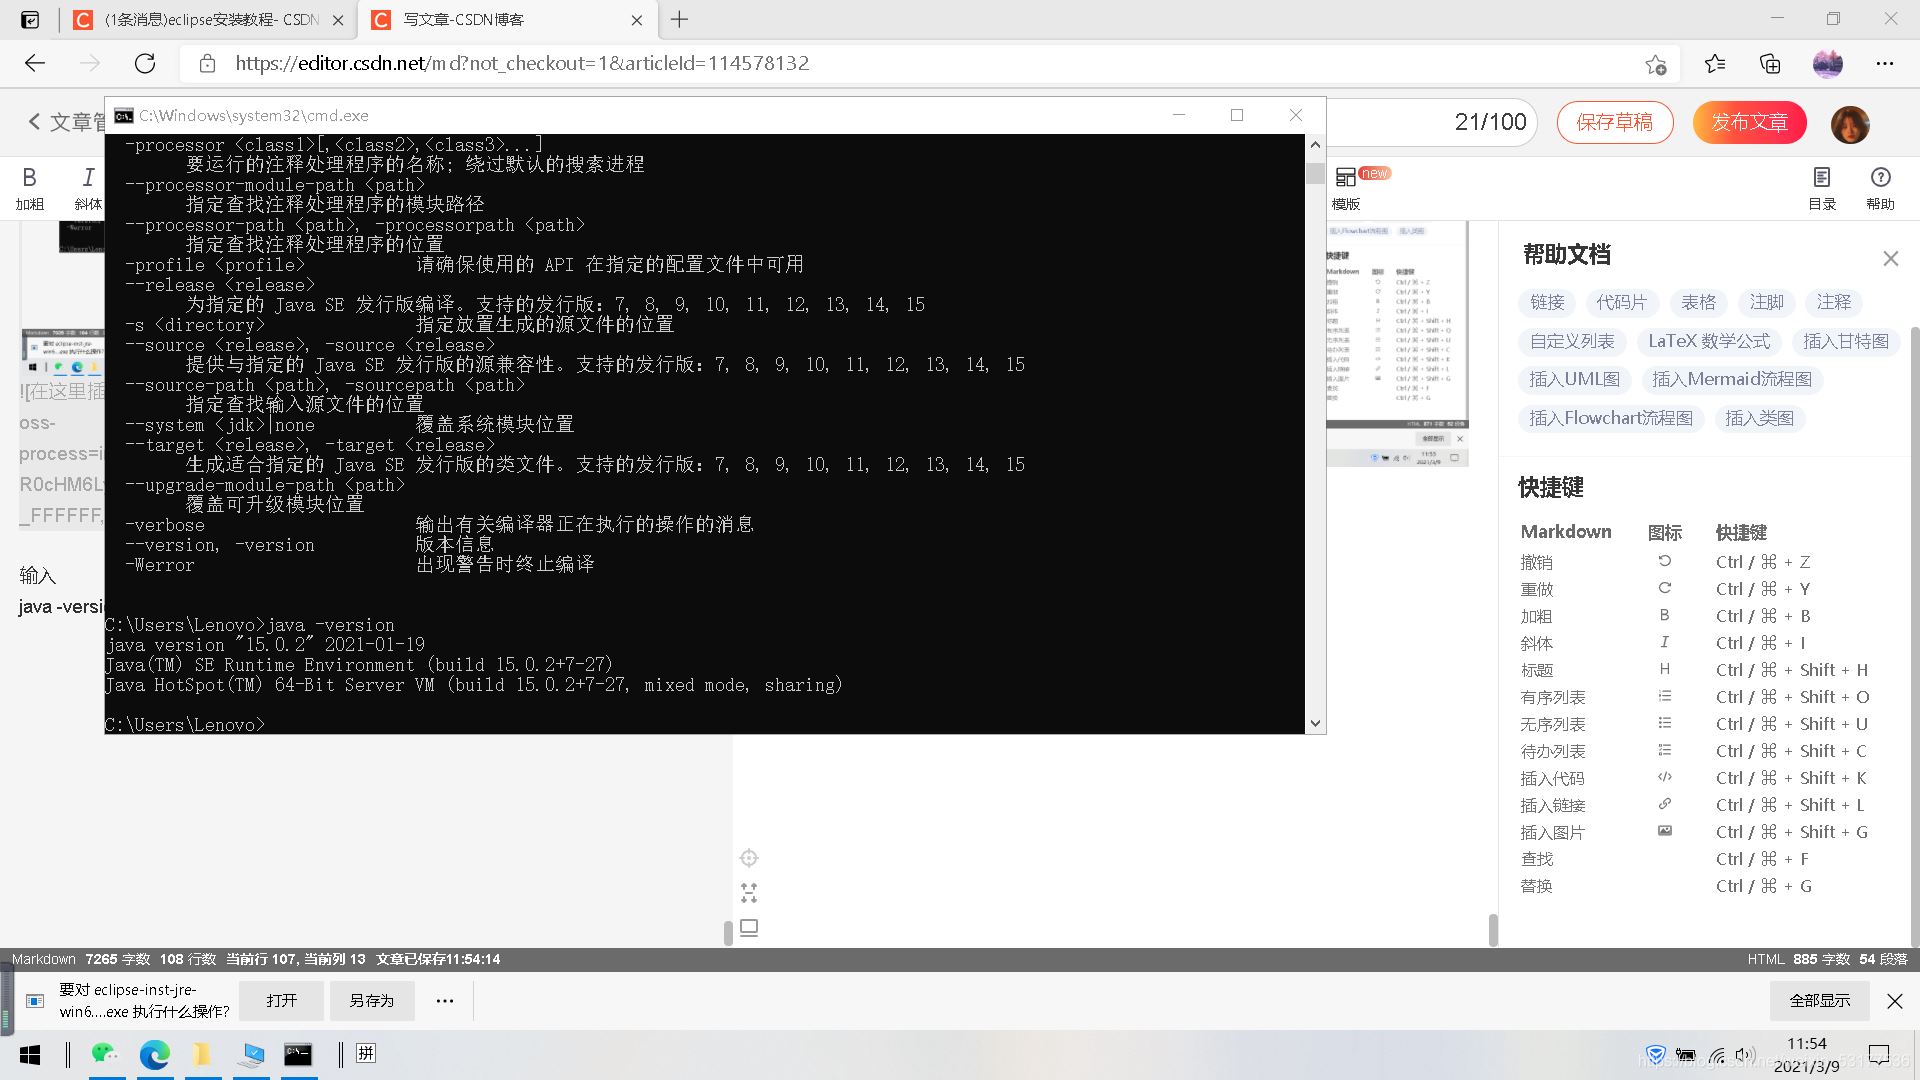The height and width of the screenshot is (1080, 1920).
Task: Open the LaTeX 数学公式 help link
Action: point(1708,341)
